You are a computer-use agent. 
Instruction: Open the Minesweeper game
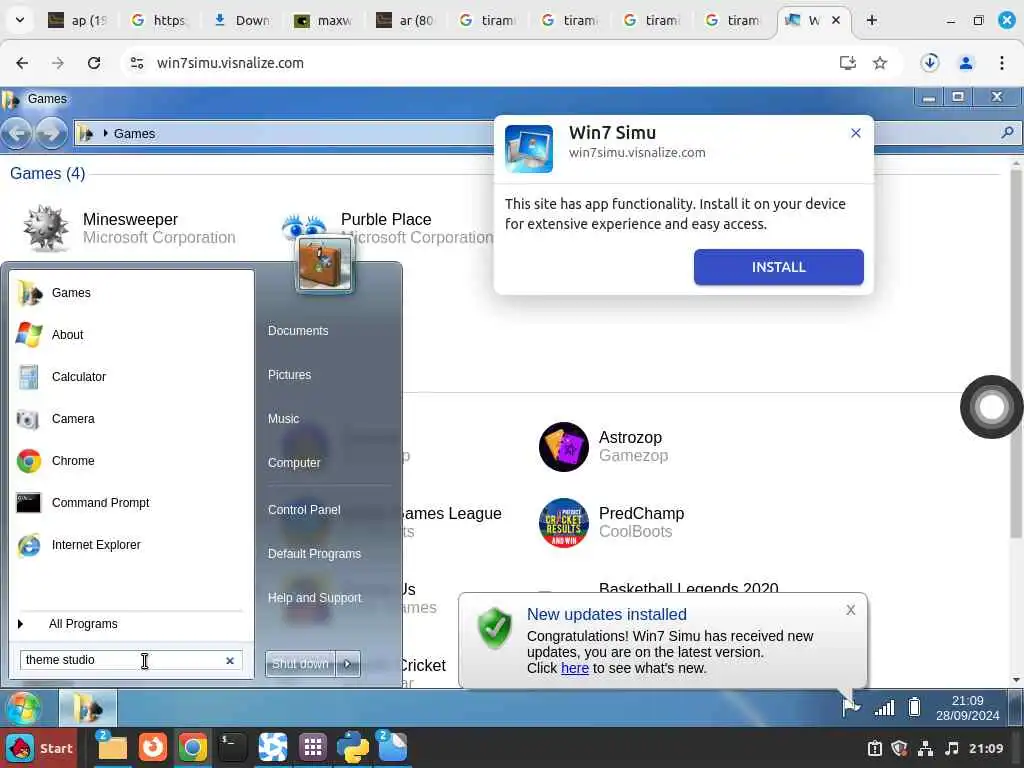click(x=129, y=228)
